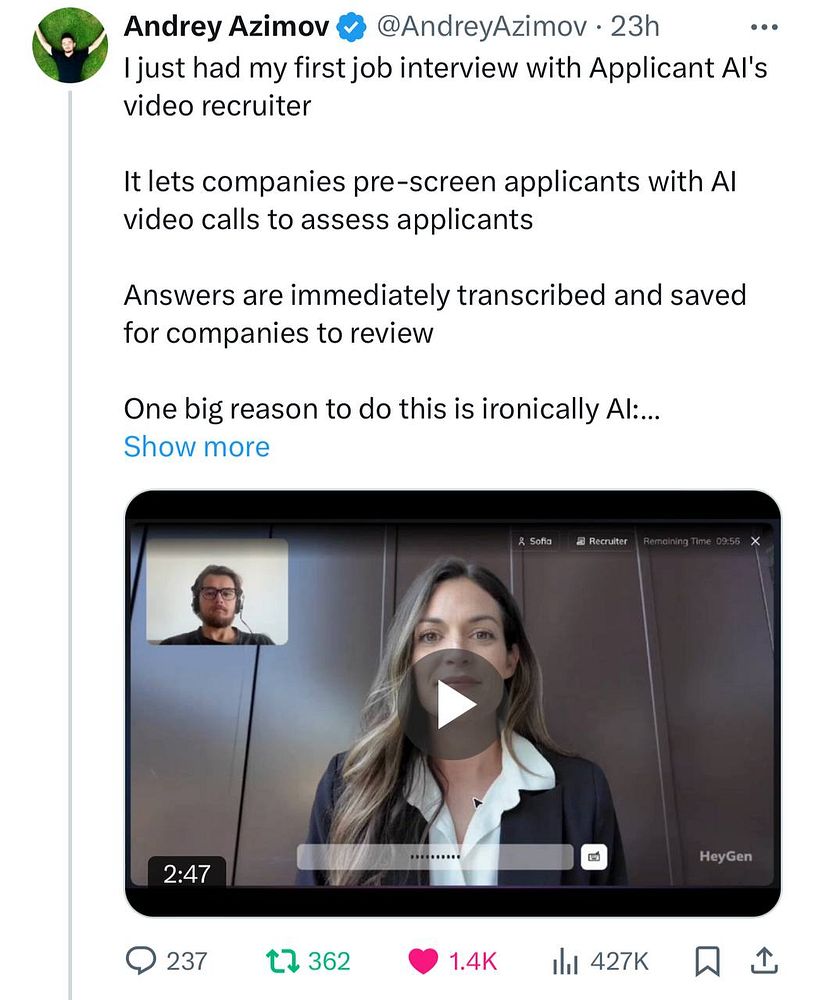Open the @AndreyAzimov handle link
The width and height of the screenshot is (815, 1000).
482,27
